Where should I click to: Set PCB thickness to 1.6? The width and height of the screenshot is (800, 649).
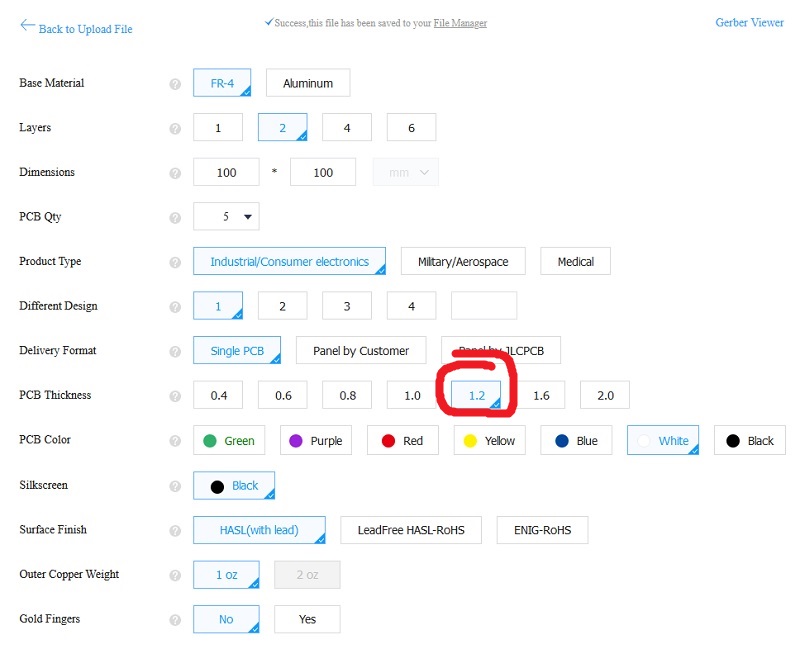coord(541,395)
